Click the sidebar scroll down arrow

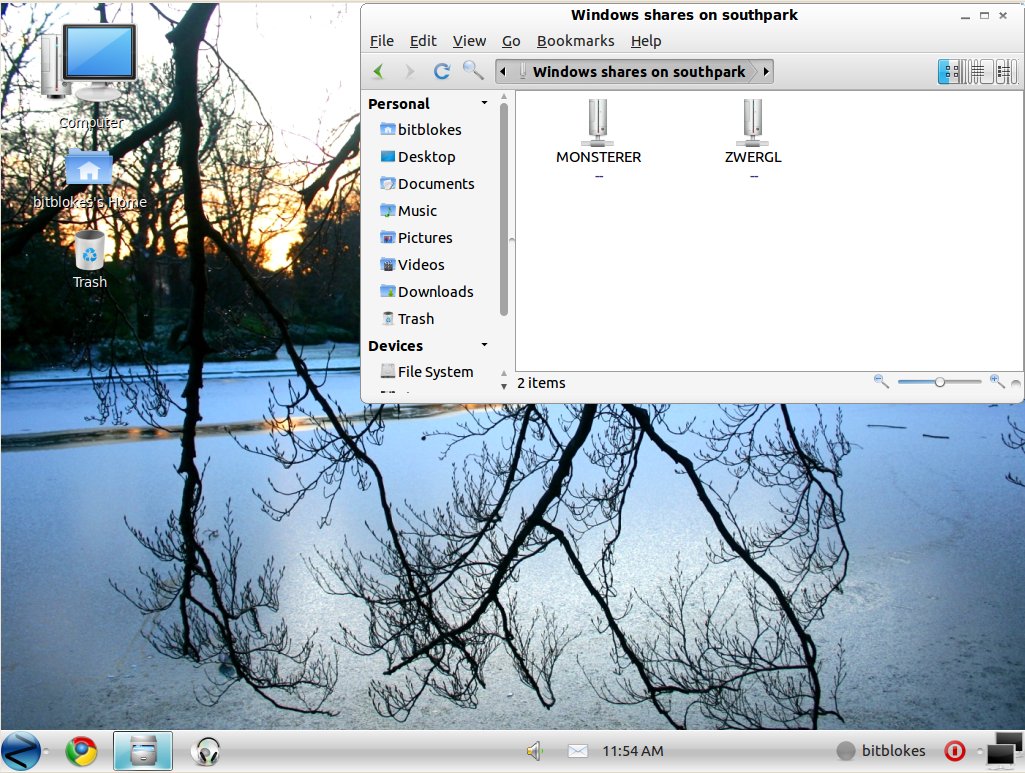tap(503, 386)
